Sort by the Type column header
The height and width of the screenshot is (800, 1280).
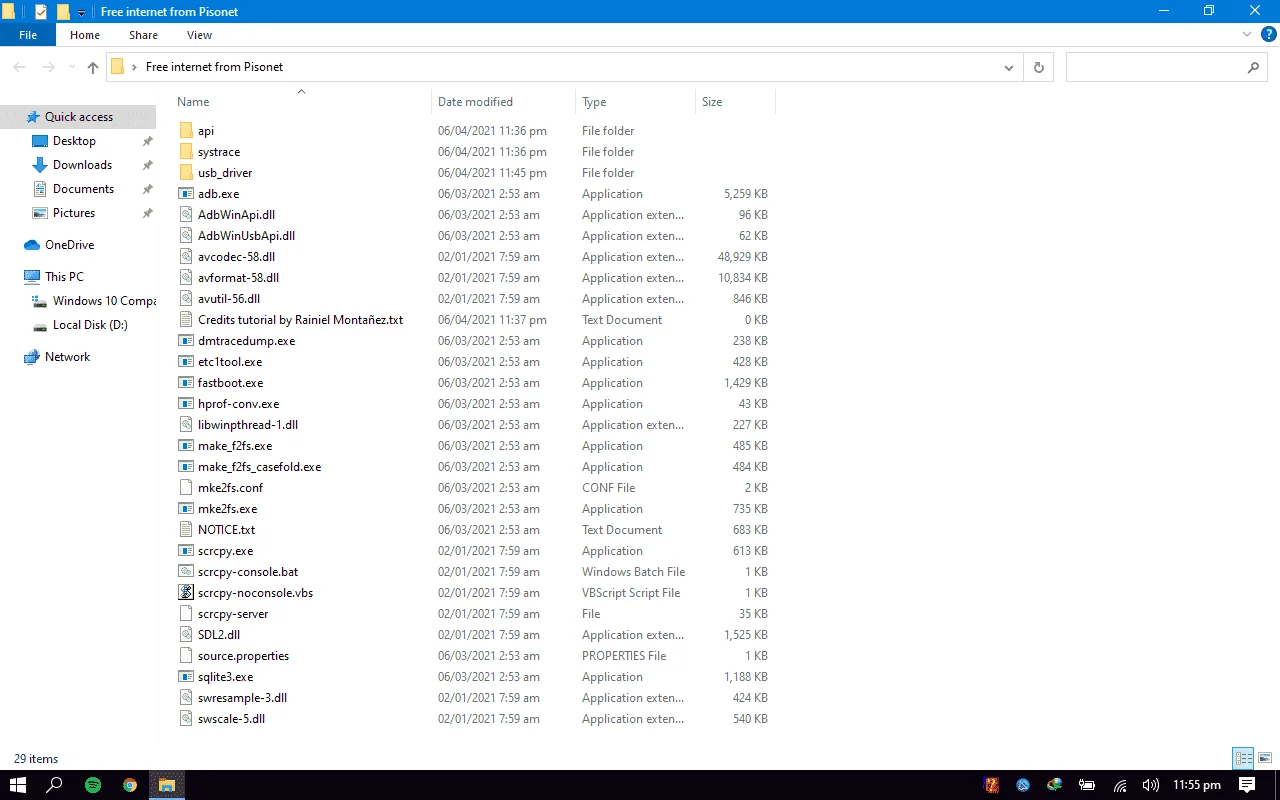coord(636,102)
